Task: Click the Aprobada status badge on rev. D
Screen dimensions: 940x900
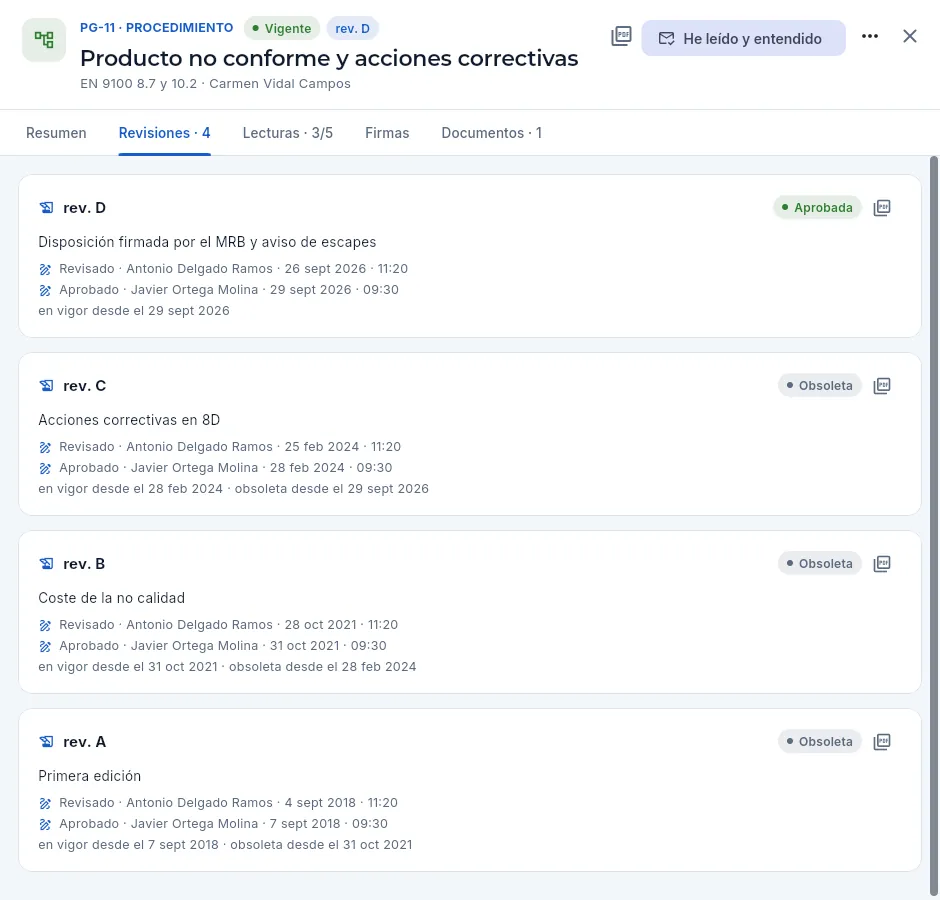Action: tap(817, 207)
